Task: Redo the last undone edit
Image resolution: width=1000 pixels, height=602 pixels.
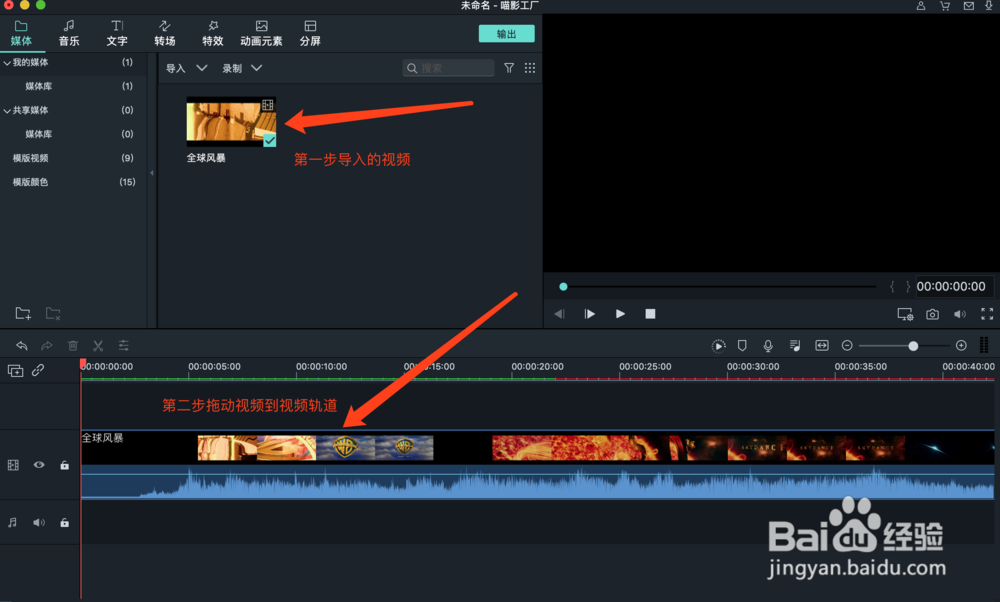Action: click(x=47, y=346)
